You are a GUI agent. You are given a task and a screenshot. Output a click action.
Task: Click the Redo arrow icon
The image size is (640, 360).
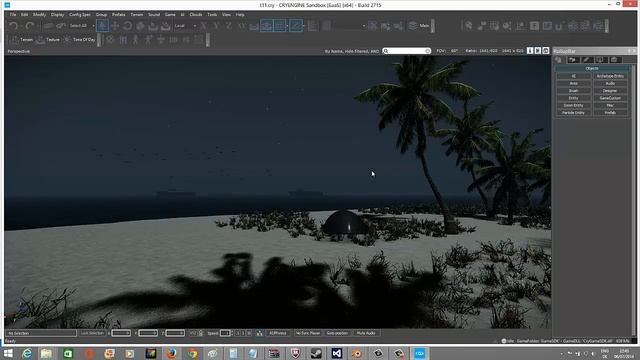point(29,26)
